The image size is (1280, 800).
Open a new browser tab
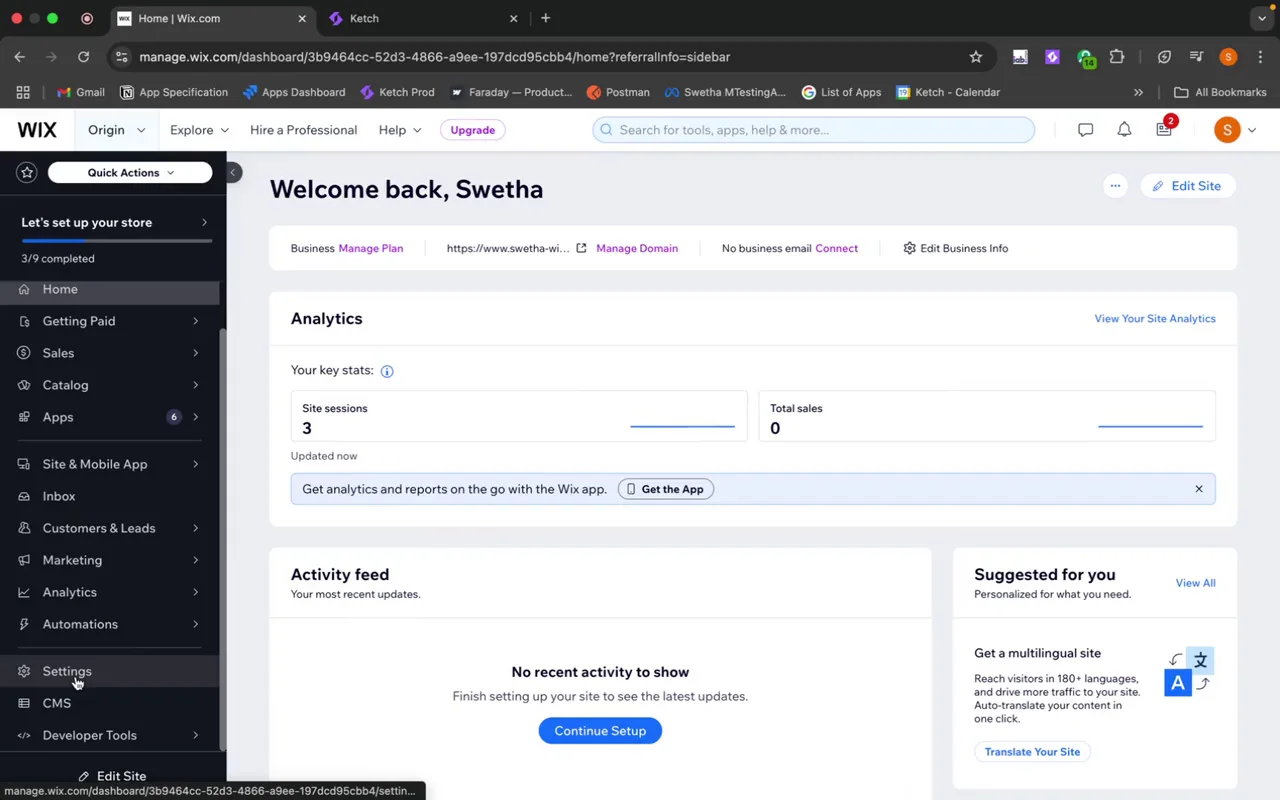click(545, 18)
